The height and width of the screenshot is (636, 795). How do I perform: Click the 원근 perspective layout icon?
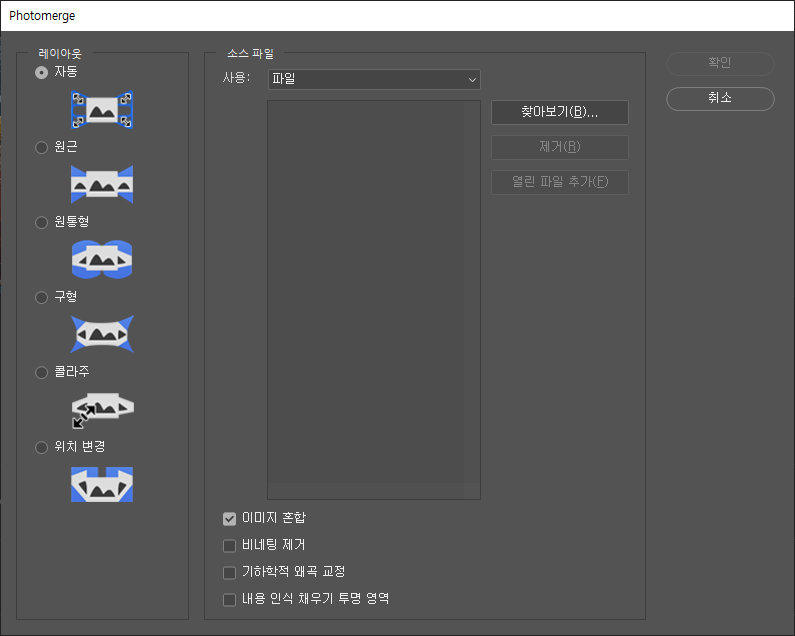click(x=102, y=185)
